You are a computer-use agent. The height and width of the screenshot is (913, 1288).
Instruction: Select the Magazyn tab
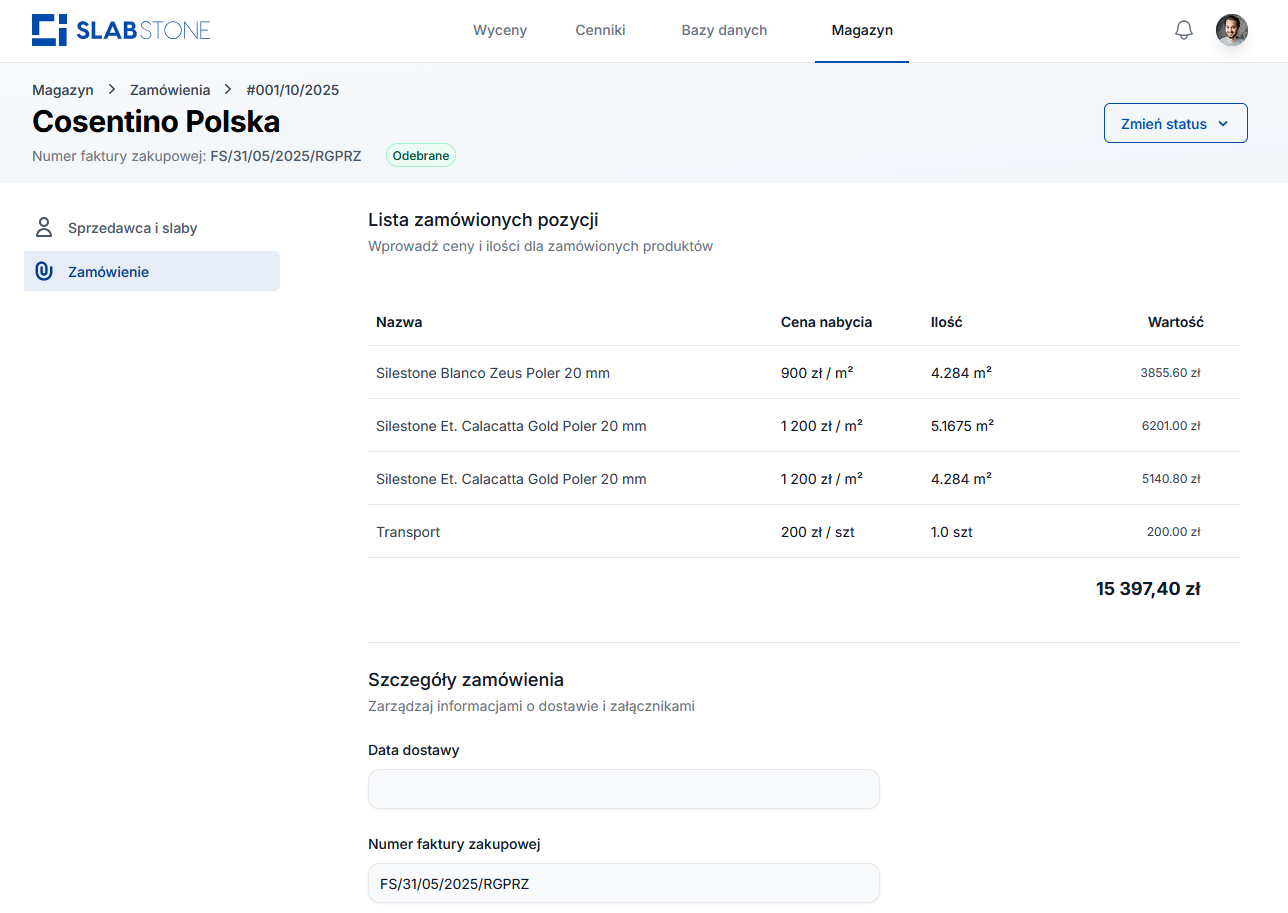point(862,30)
